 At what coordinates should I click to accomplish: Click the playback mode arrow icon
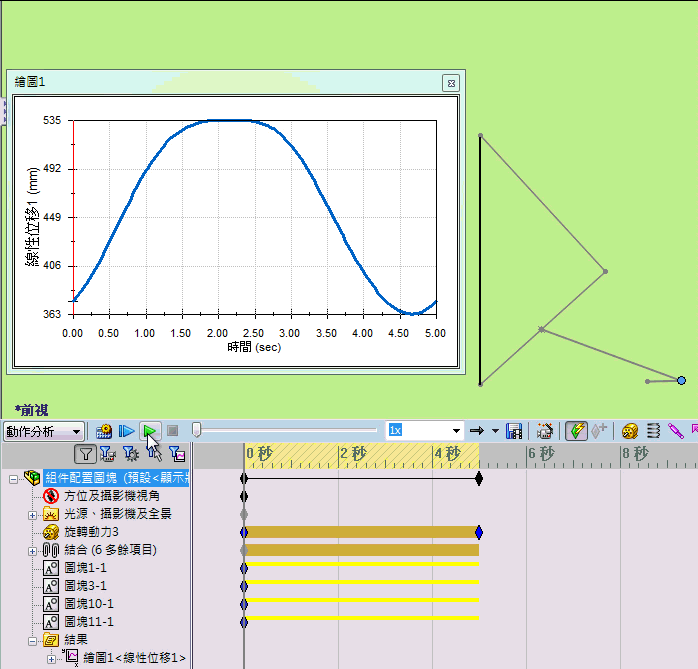click(x=477, y=431)
